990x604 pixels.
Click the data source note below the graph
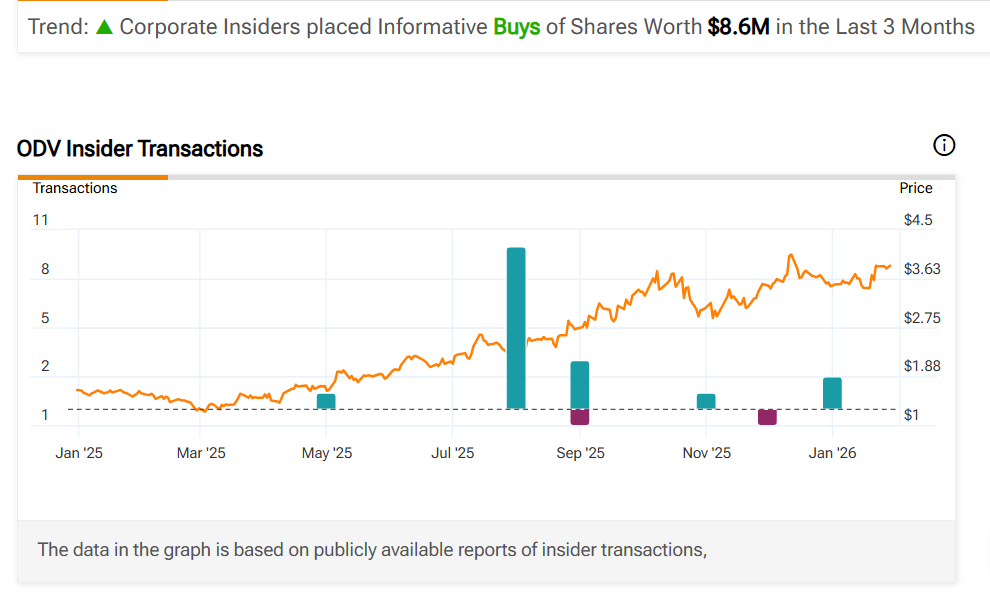372,549
